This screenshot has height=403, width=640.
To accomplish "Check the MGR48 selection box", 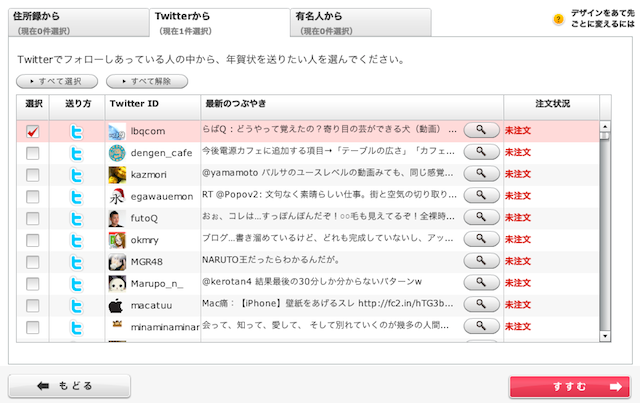I will 33,262.
